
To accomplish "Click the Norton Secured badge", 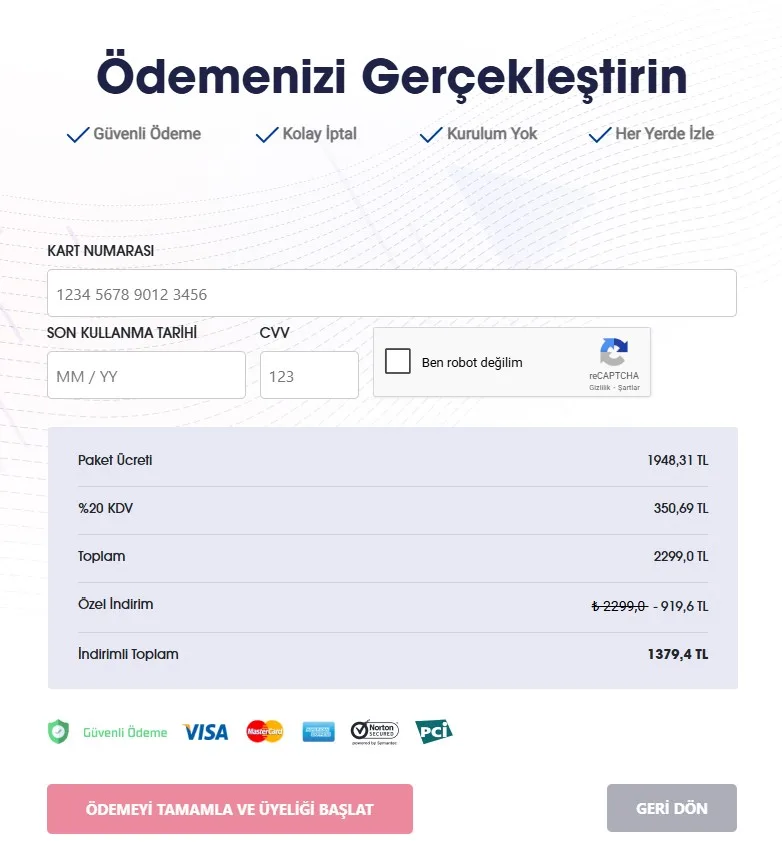I will click(375, 732).
